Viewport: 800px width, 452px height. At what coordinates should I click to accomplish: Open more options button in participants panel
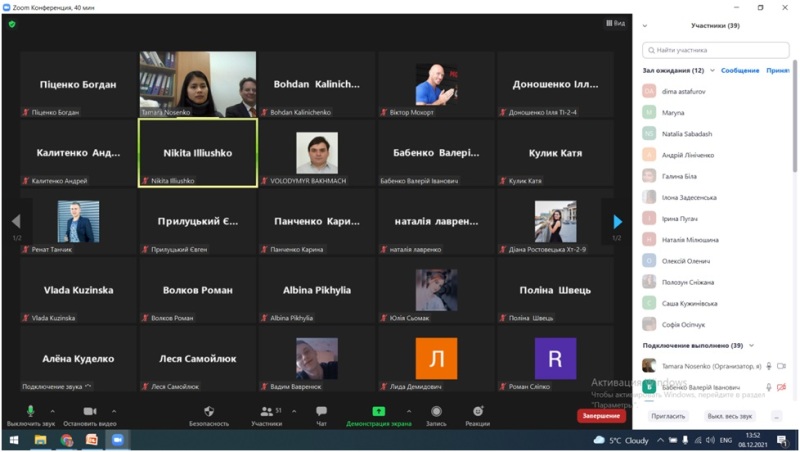777,416
